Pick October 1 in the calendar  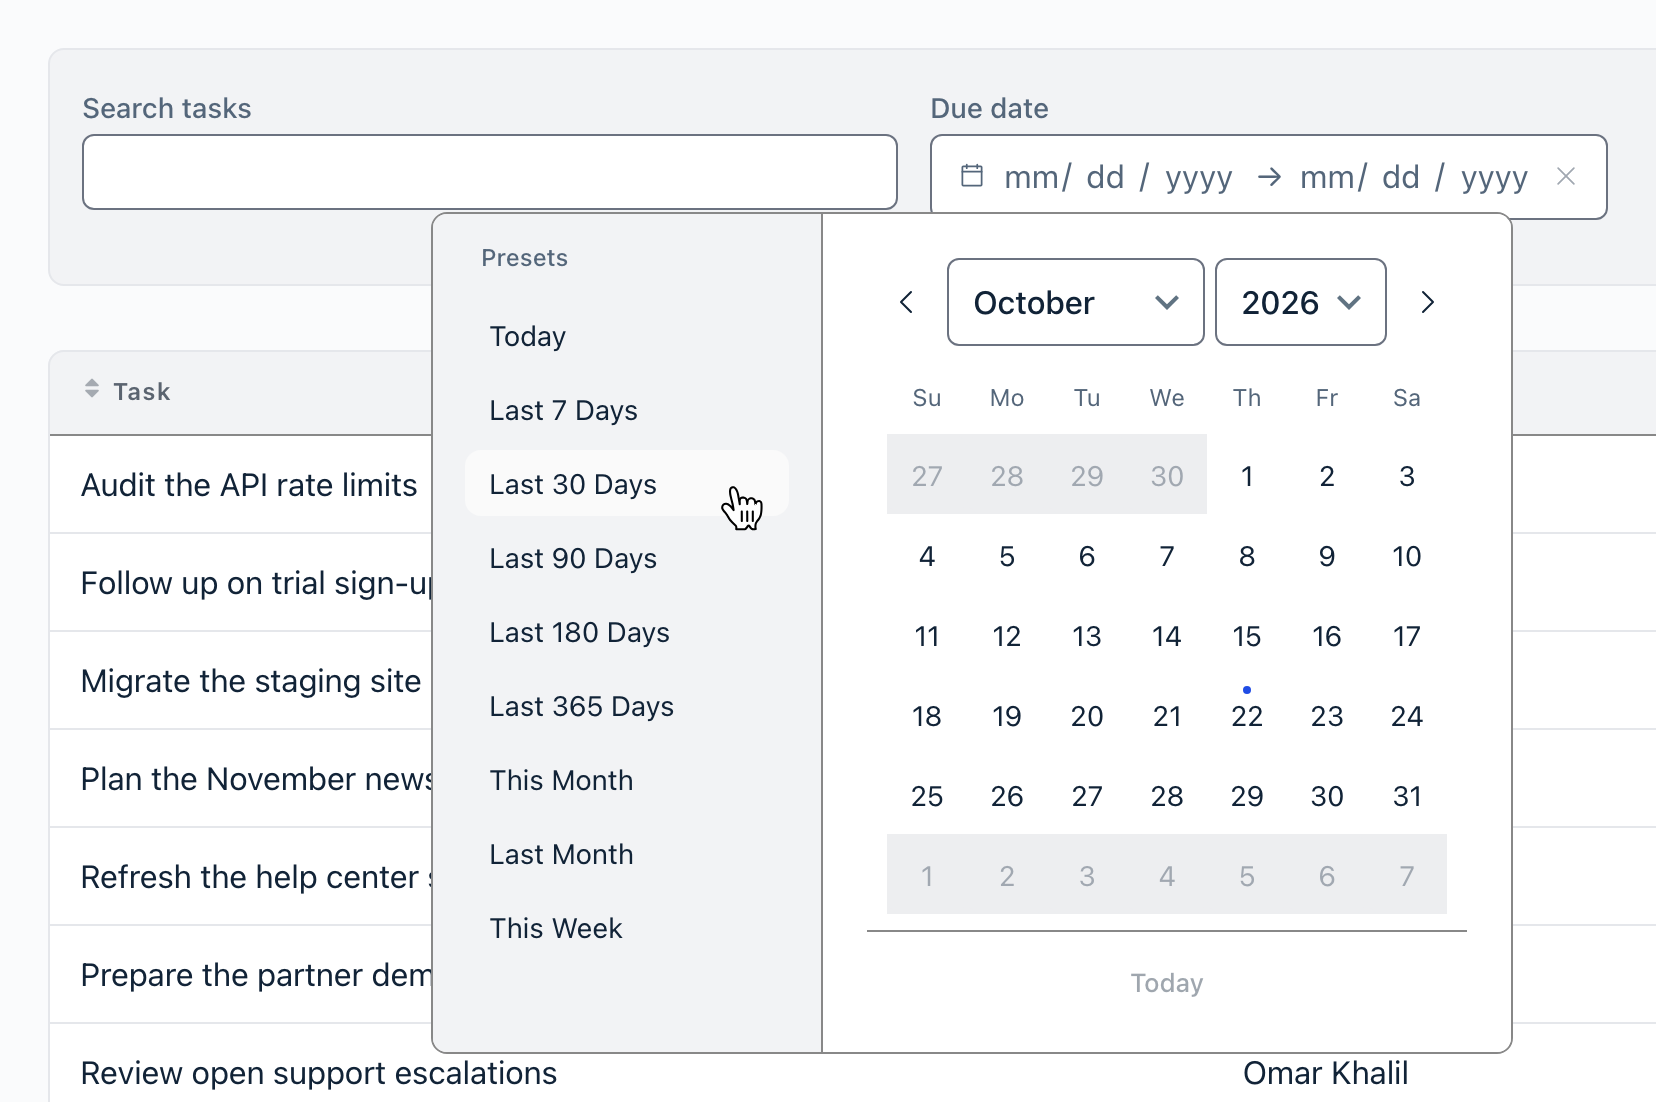tap(1247, 476)
